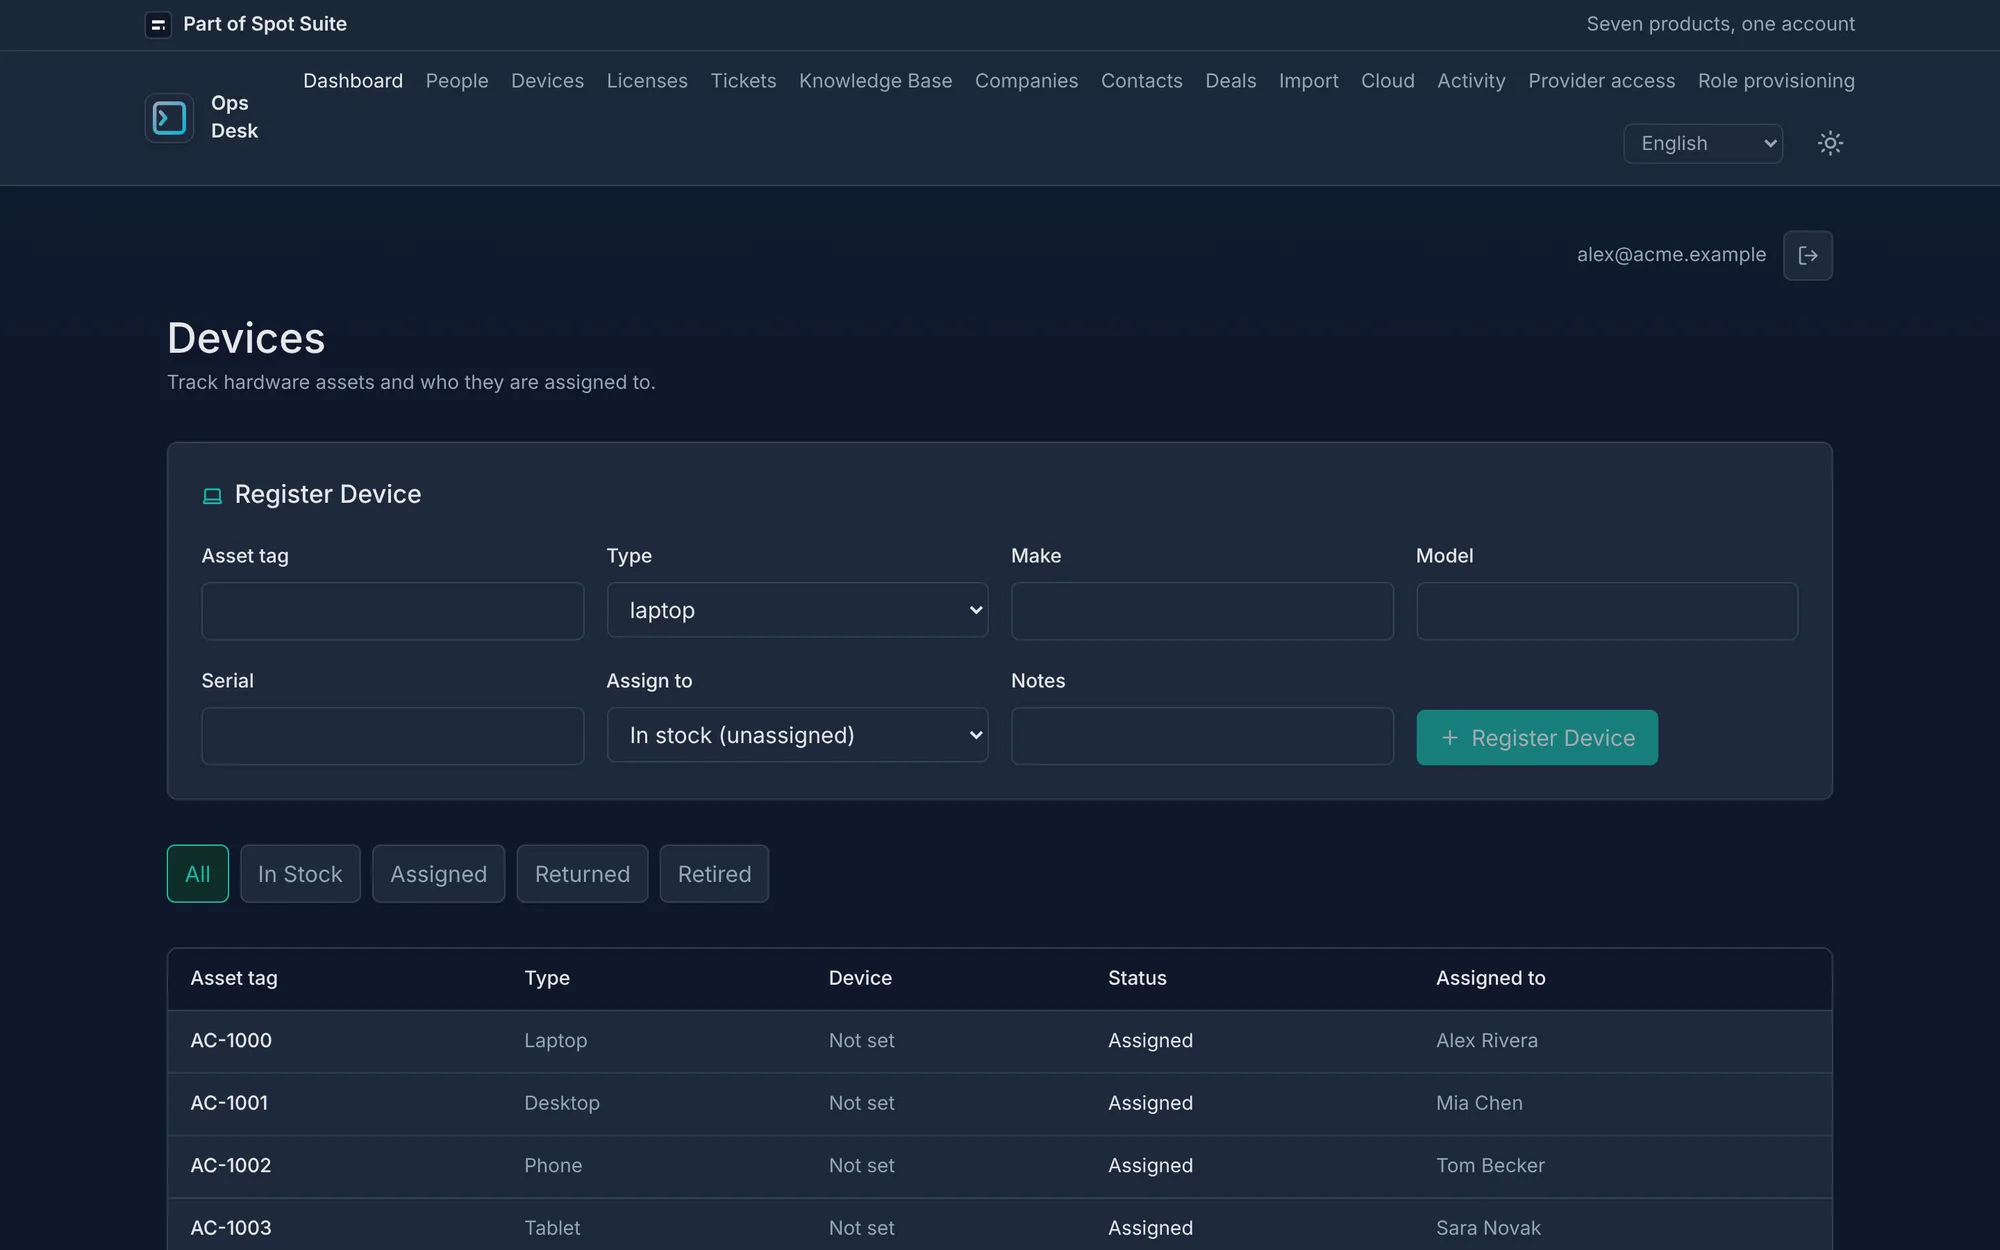Click asset tag AC-1003
The width and height of the screenshot is (2000, 1250).
tap(231, 1228)
